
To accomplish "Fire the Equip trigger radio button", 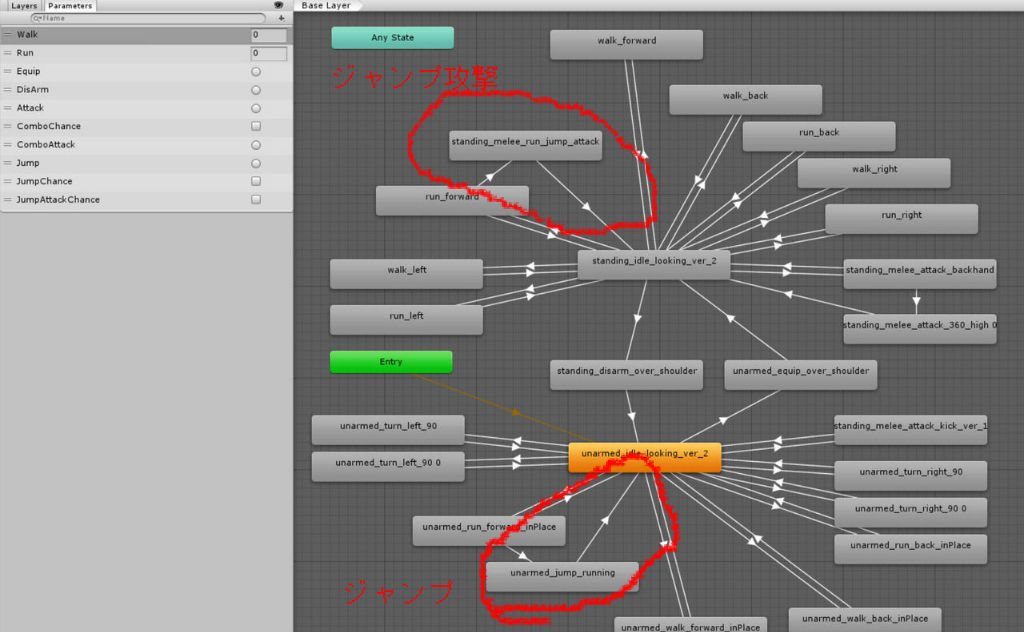I will 256,72.
